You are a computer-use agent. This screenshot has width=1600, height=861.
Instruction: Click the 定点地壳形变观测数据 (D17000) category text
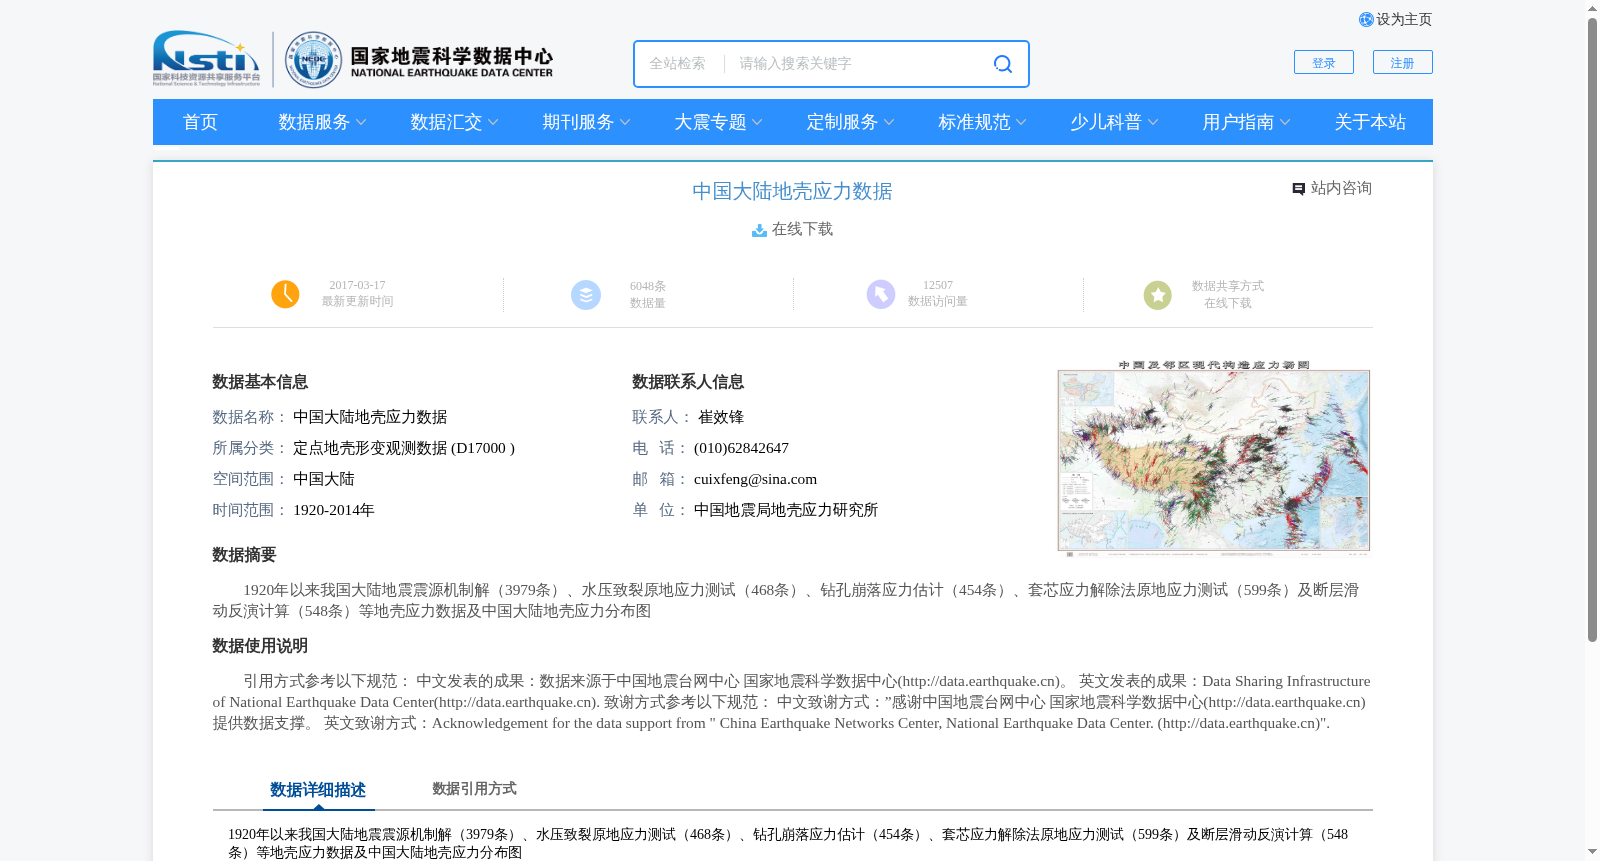pos(404,448)
